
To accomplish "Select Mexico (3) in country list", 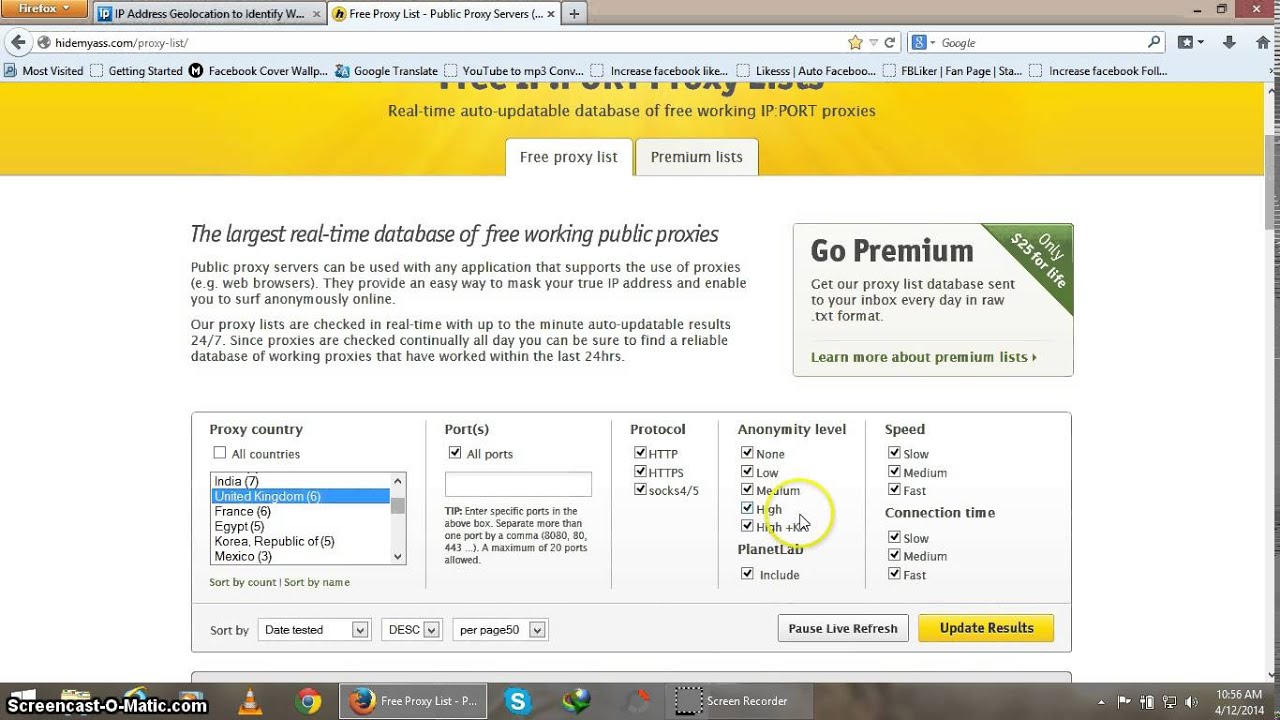I will (x=300, y=556).
